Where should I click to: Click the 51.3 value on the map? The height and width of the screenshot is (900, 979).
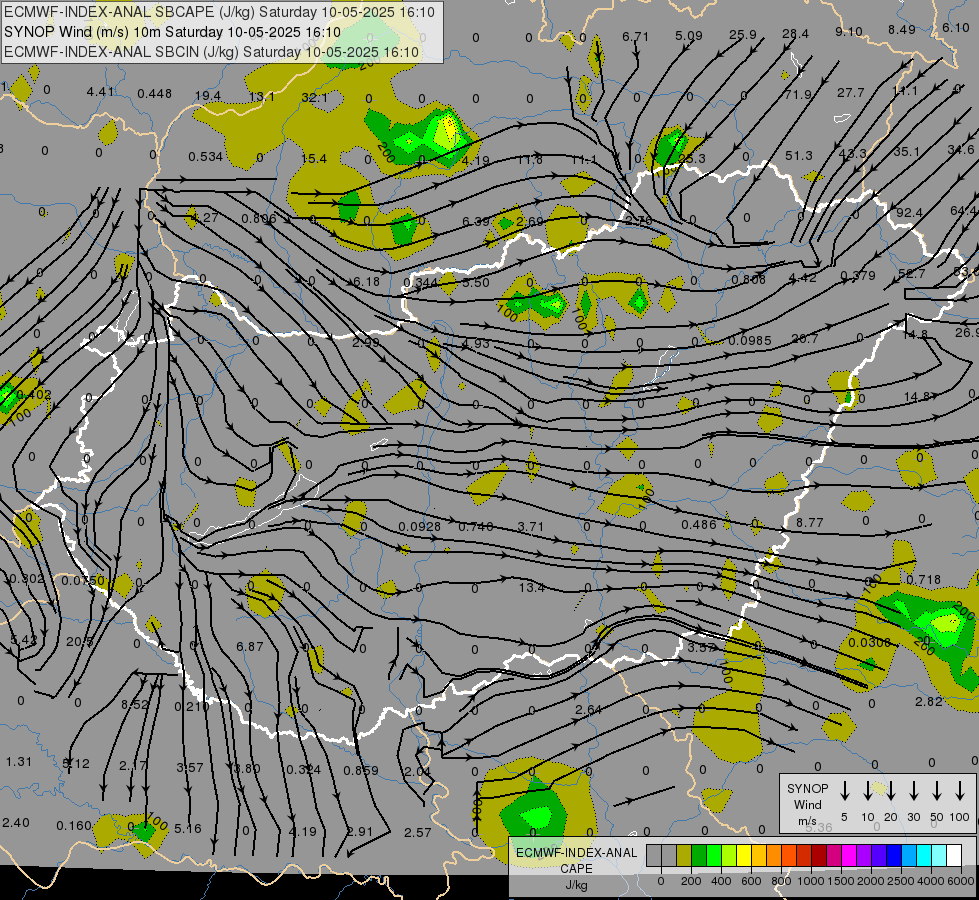(799, 156)
